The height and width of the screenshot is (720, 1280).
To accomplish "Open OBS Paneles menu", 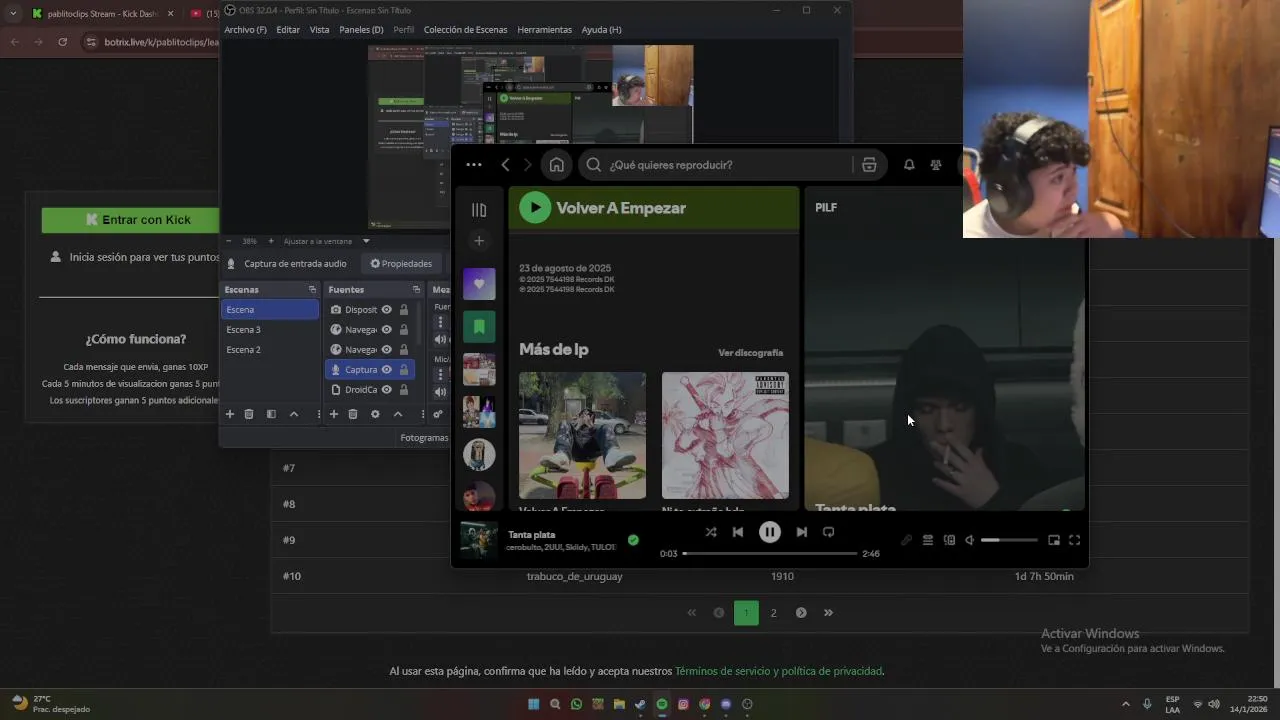I will 361,30.
